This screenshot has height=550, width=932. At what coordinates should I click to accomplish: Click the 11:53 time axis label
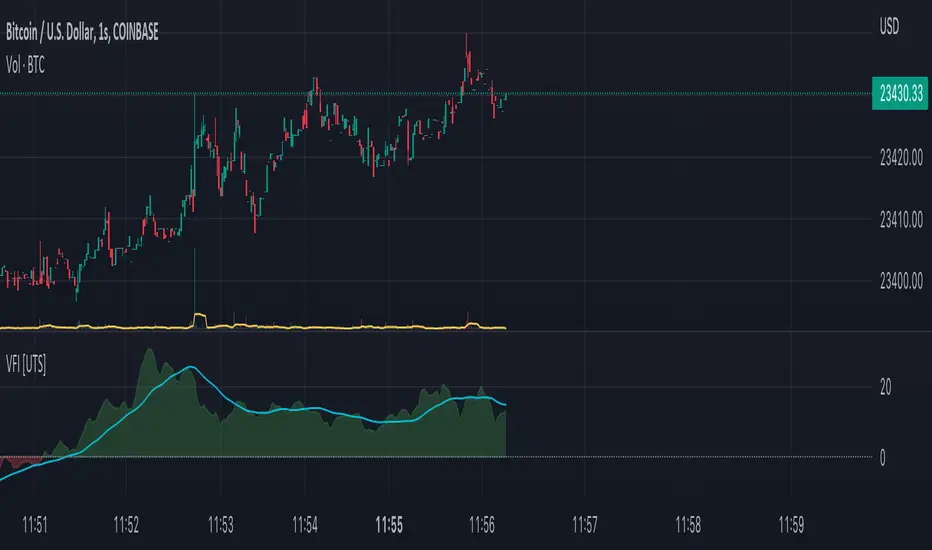pos(221,525)
